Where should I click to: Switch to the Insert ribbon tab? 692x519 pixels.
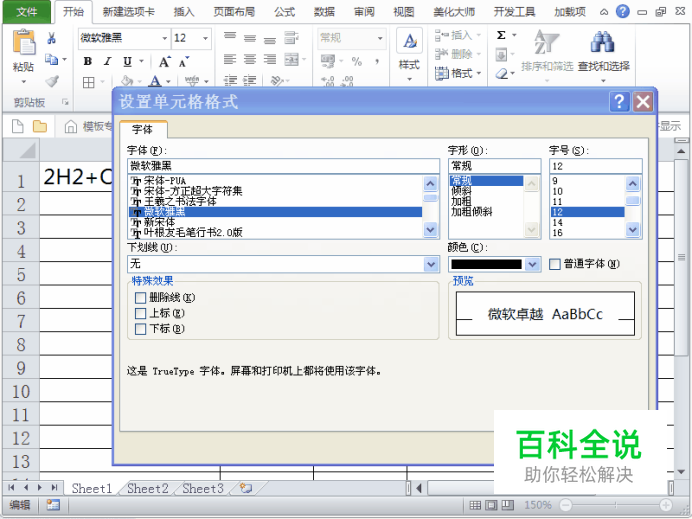pos(184,12)
